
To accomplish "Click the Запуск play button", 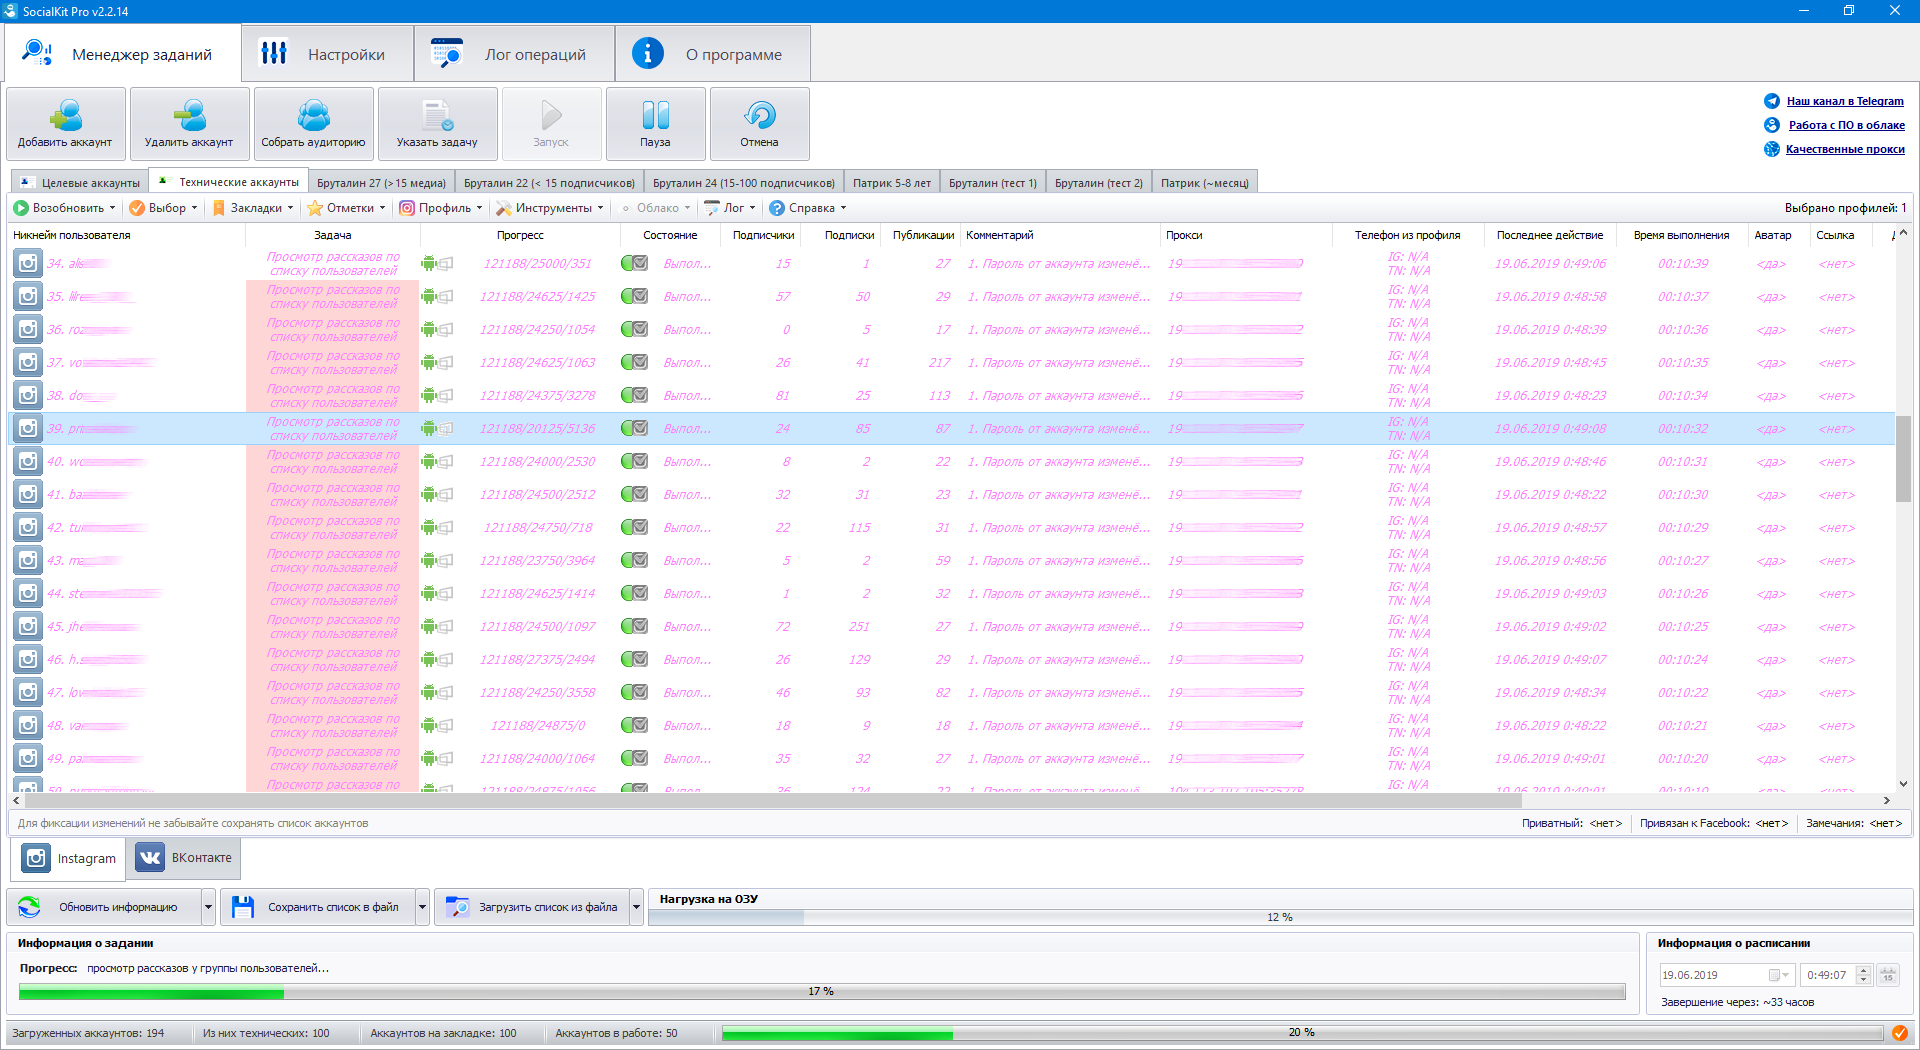I will tap(552, 124).
